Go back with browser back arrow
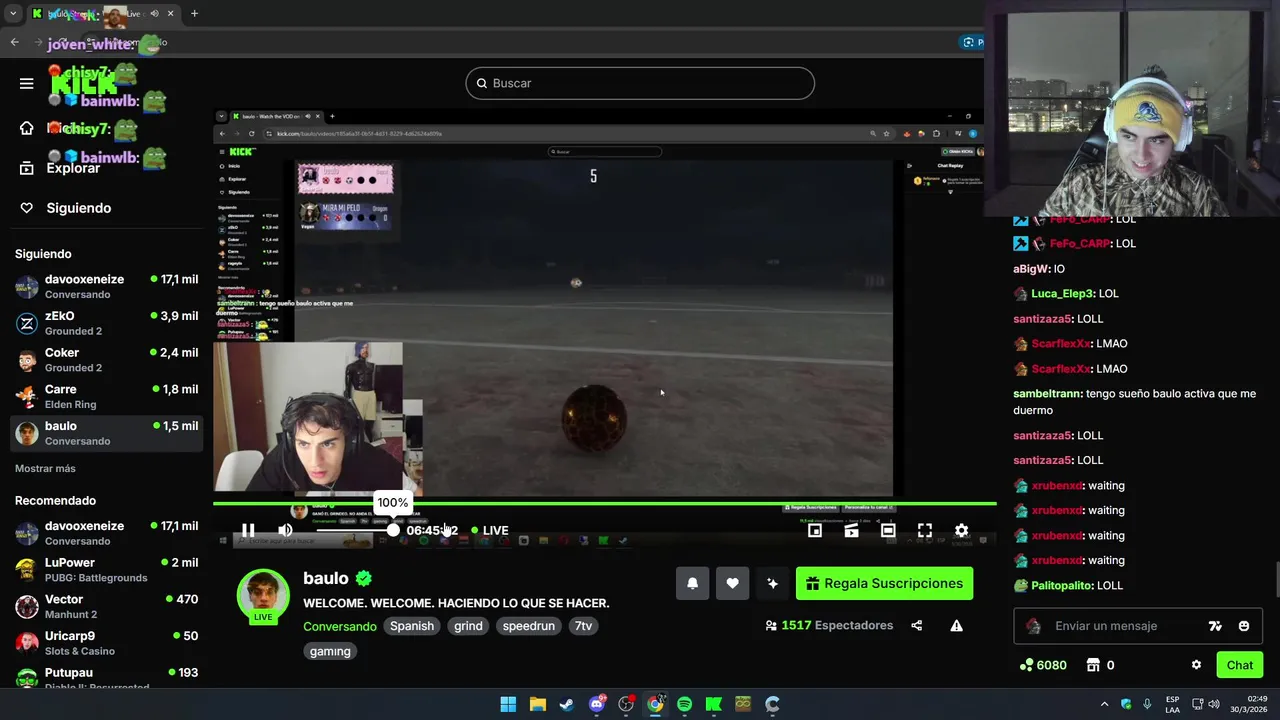 coord(14,42)
